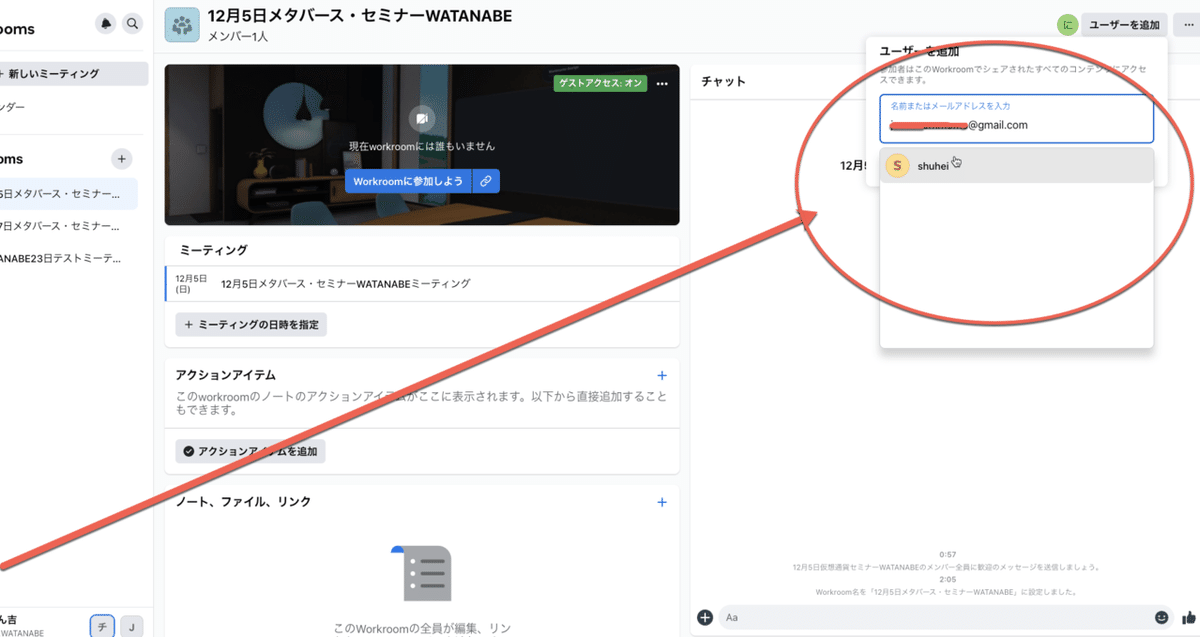Select the shuhei user suggestion row
This screenshot has width=1200, height=637.
pyautogui.click(x=1017, y=166)
